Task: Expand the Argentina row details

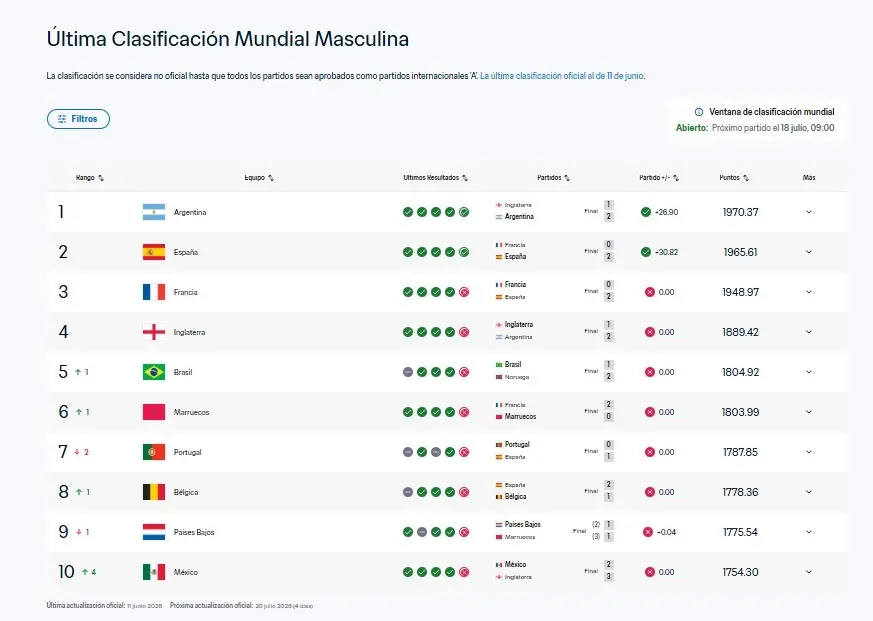Action: point(809,212)
